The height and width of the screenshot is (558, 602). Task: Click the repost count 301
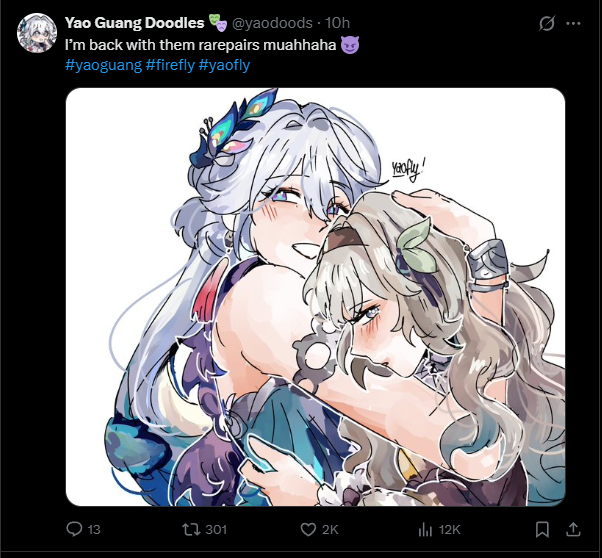point(216,530)
